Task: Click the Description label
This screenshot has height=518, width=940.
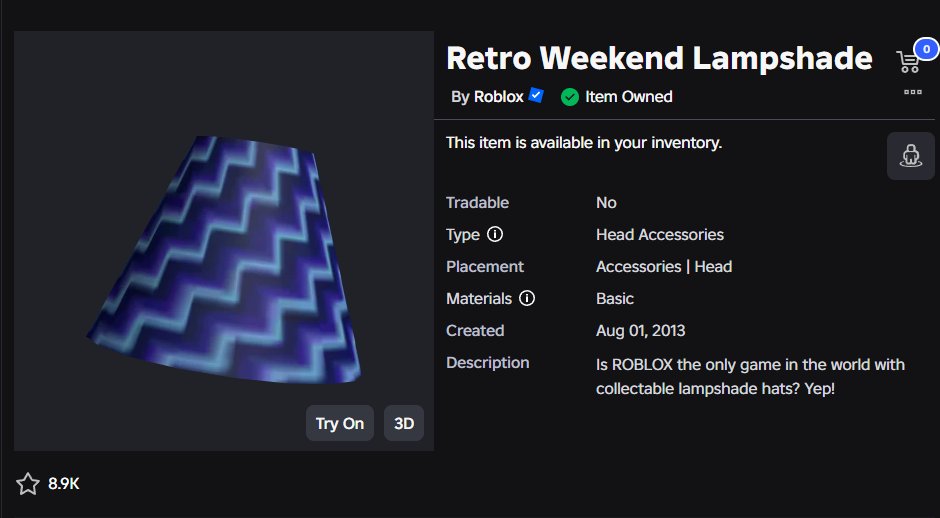Action: [x=487, y=363]
